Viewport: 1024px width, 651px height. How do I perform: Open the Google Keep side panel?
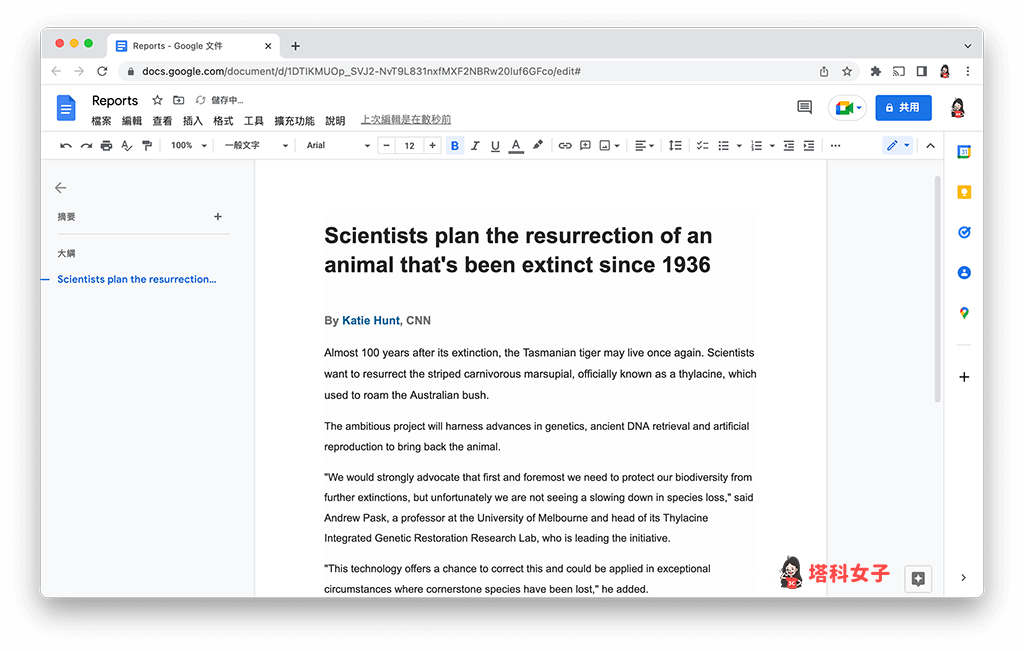click(964, 192)
